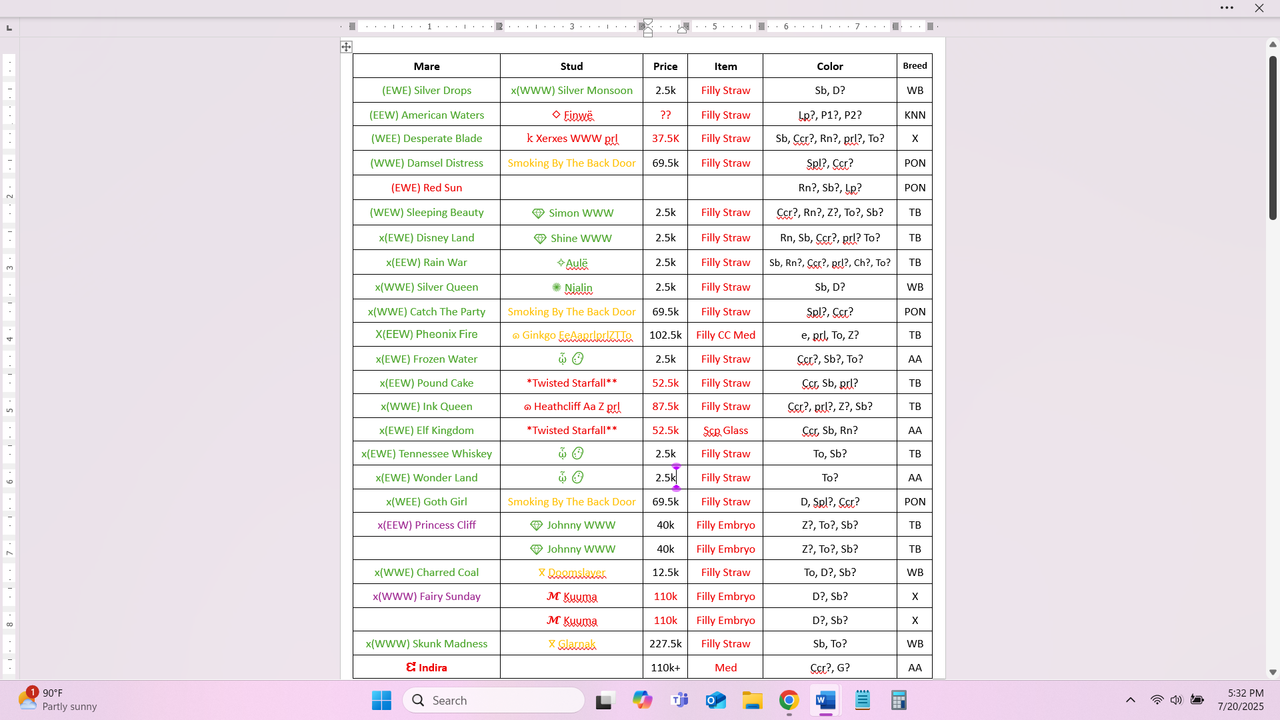Click the "Simon WWW" stud cell
The height and width of the screenshot is (720, 1280).
tap(572, 212)
